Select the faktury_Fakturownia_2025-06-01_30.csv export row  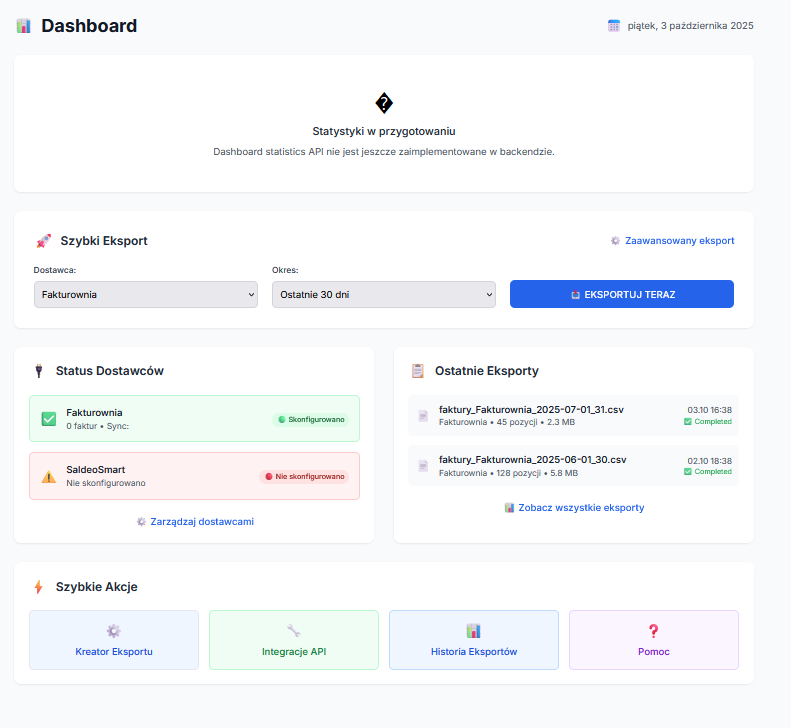tap(573, 466)
